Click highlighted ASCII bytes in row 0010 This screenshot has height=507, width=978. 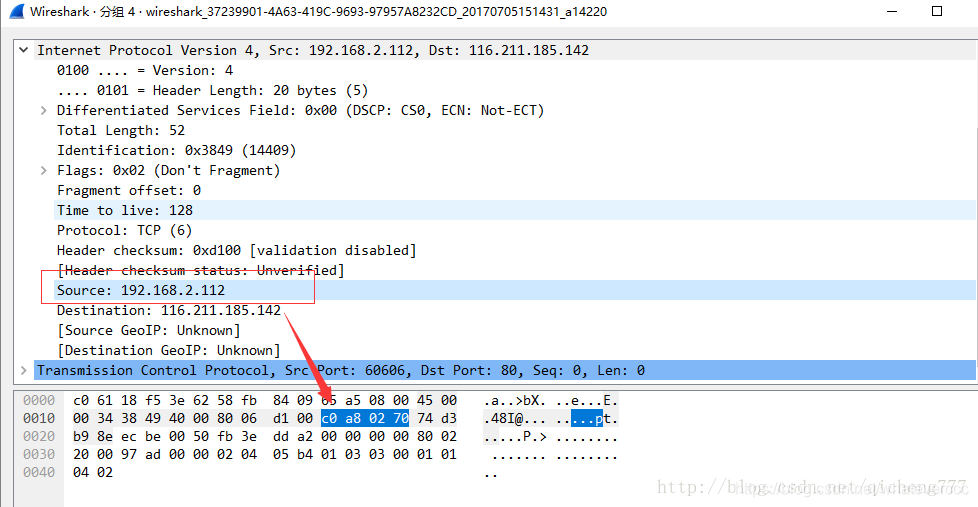(587, 418)
